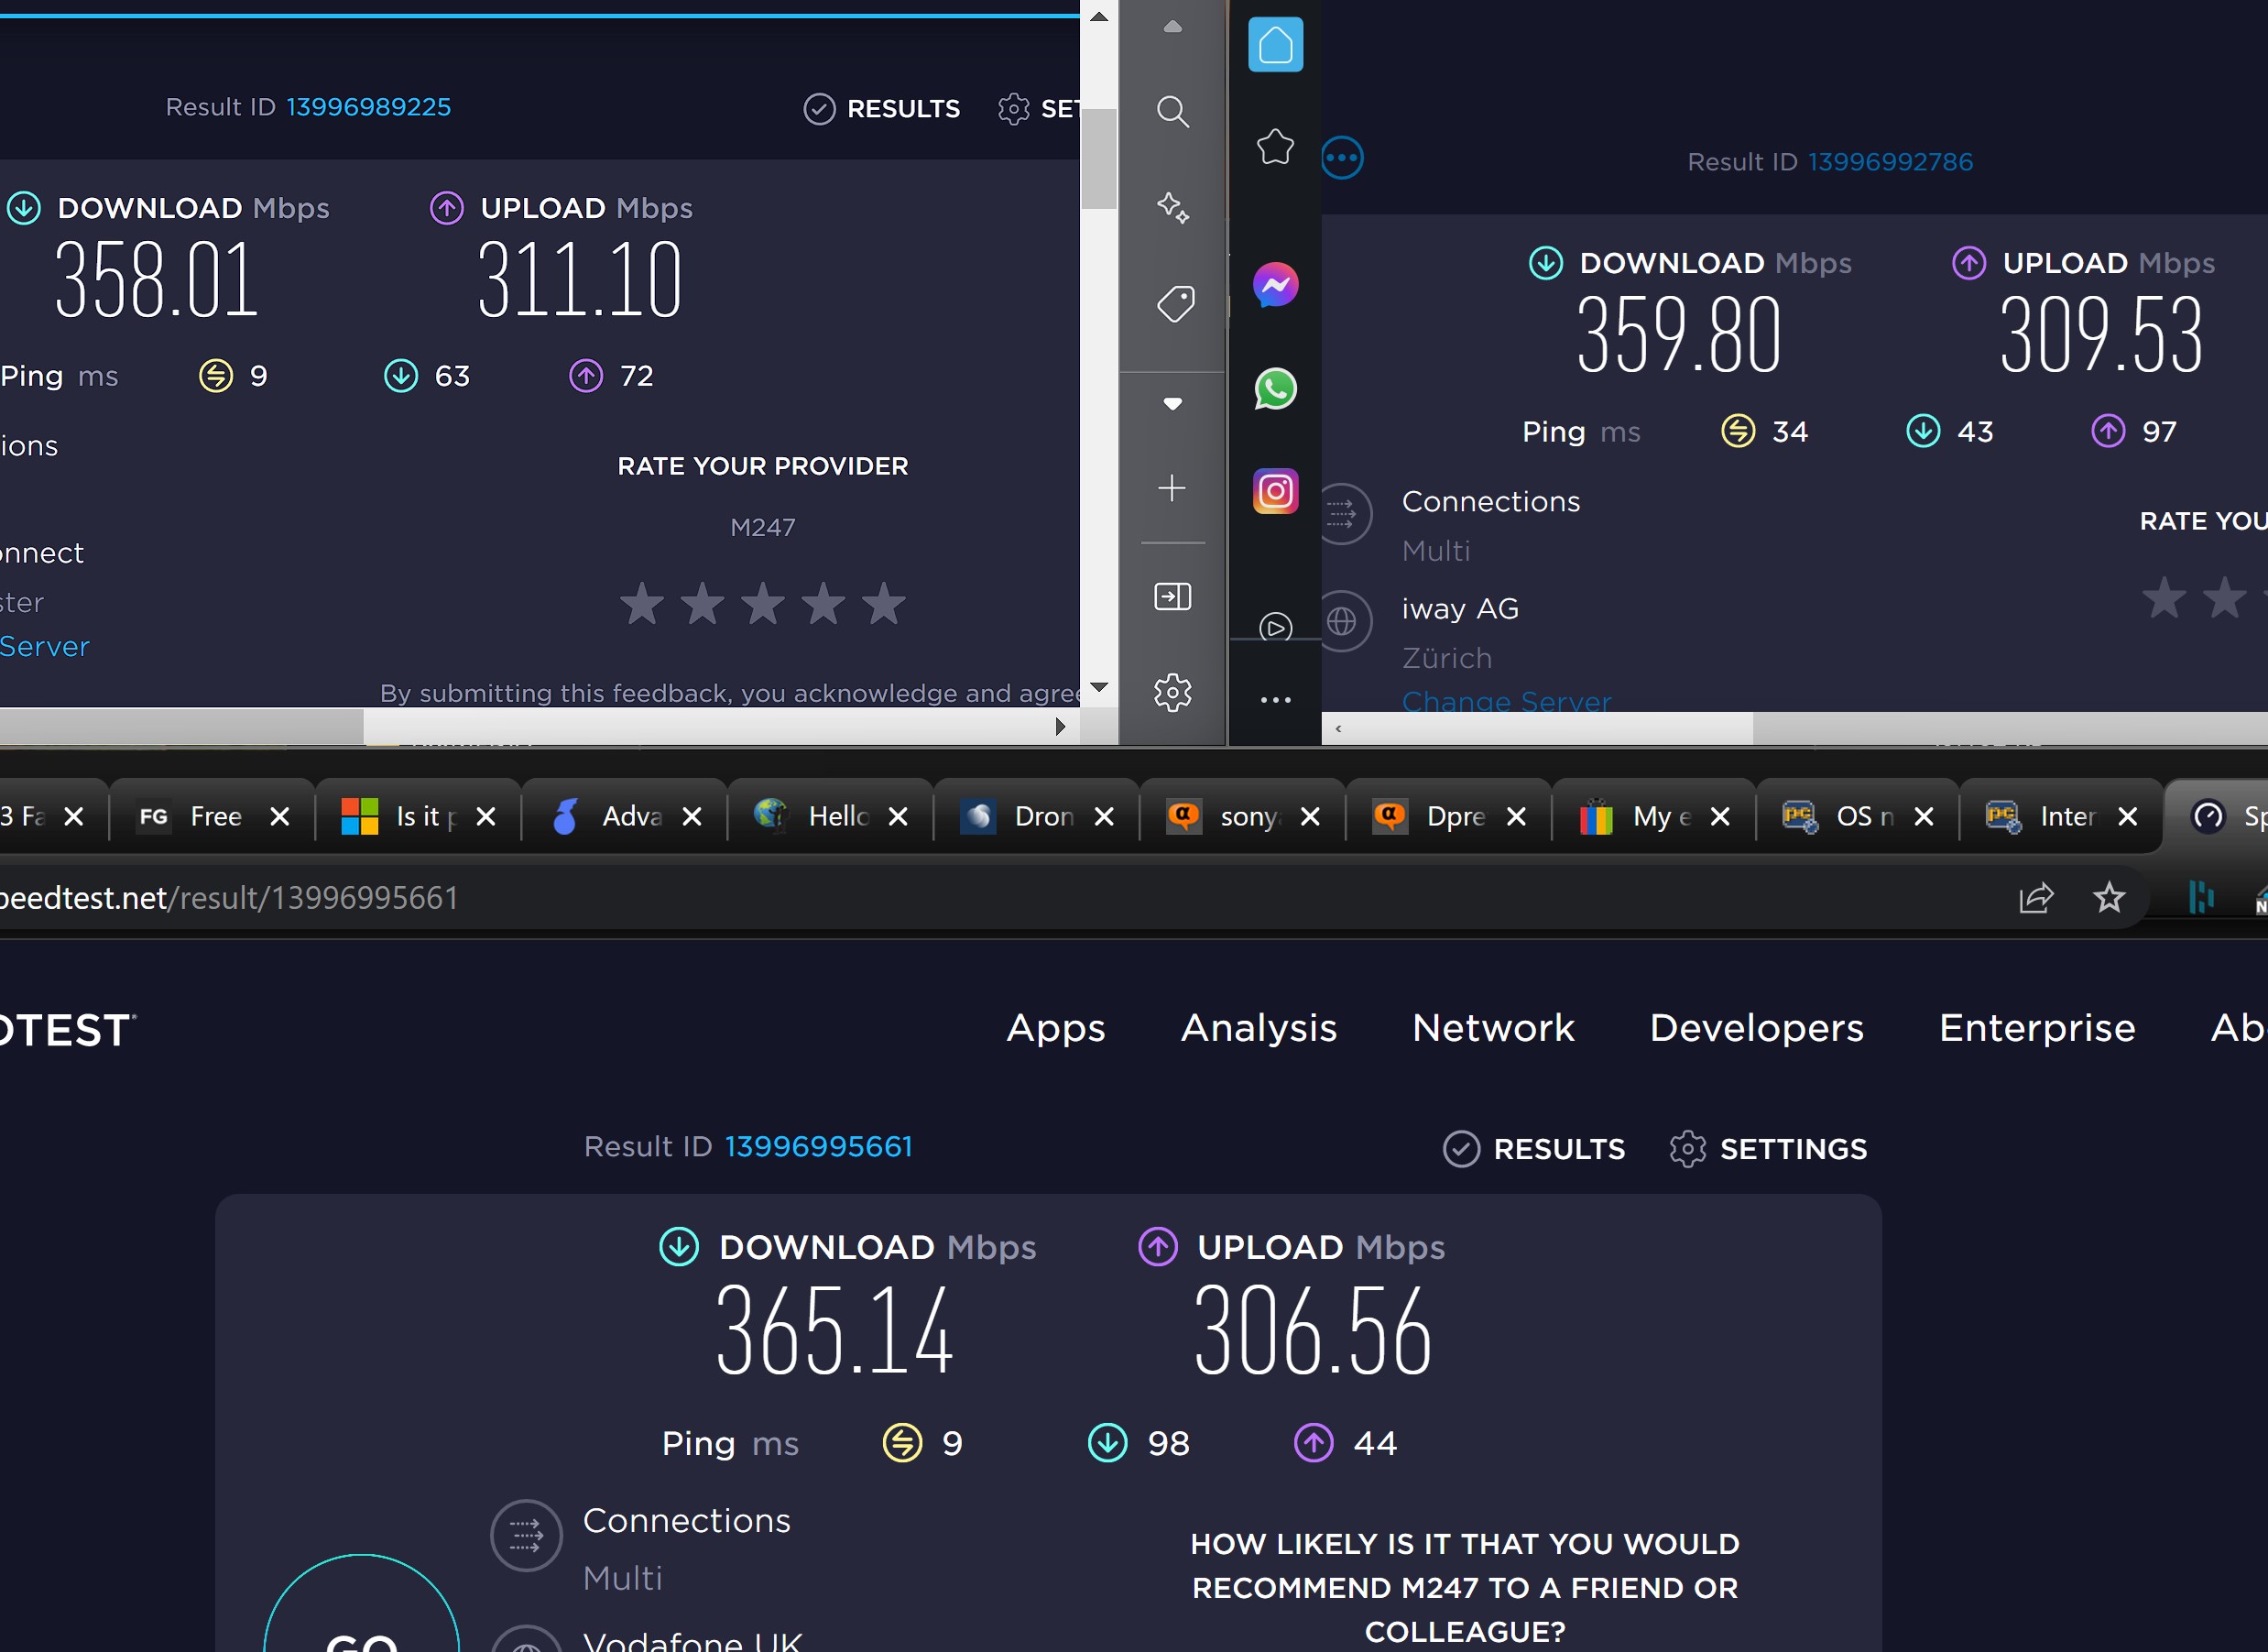This screenshot has width=2268, height=1652.
Task: Click the horizontal scrollbar right arrow in the top-left window
Action: [1060, 726]
